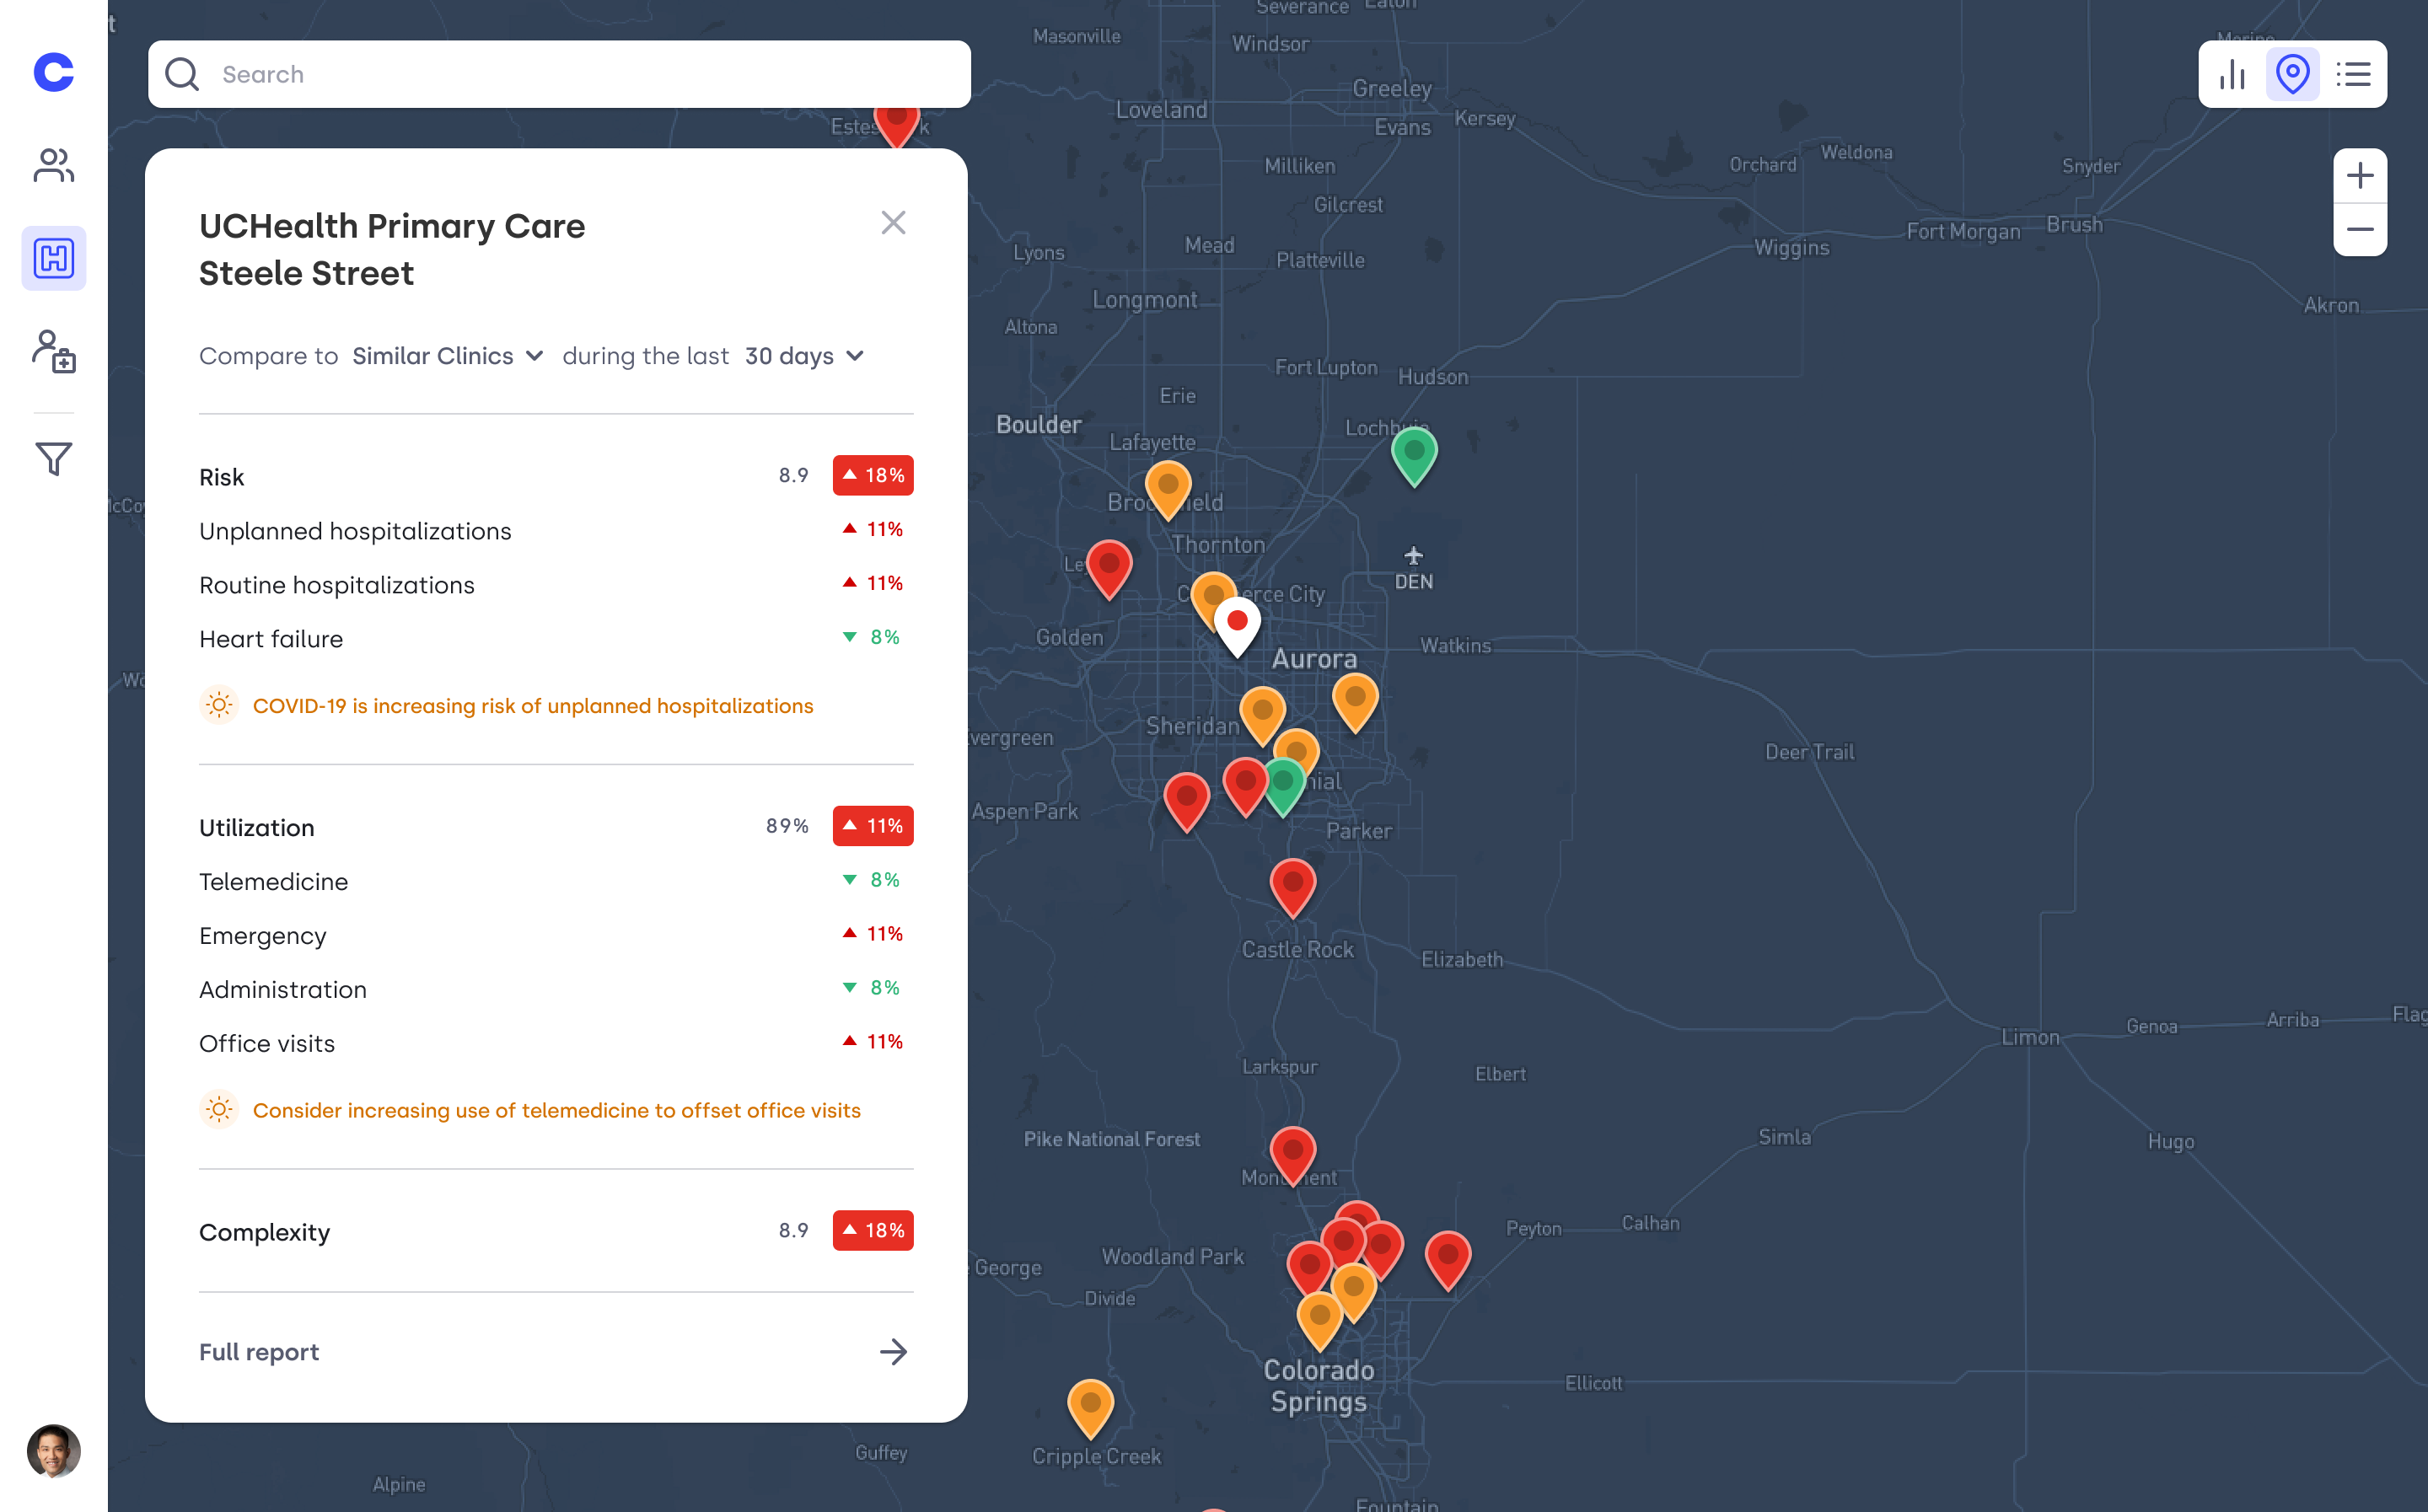The height and width of the screenshot is (1512, 2428).
Task: Select the orange pin near Cripple Creek
Action: click(x=1090, y=1406)
